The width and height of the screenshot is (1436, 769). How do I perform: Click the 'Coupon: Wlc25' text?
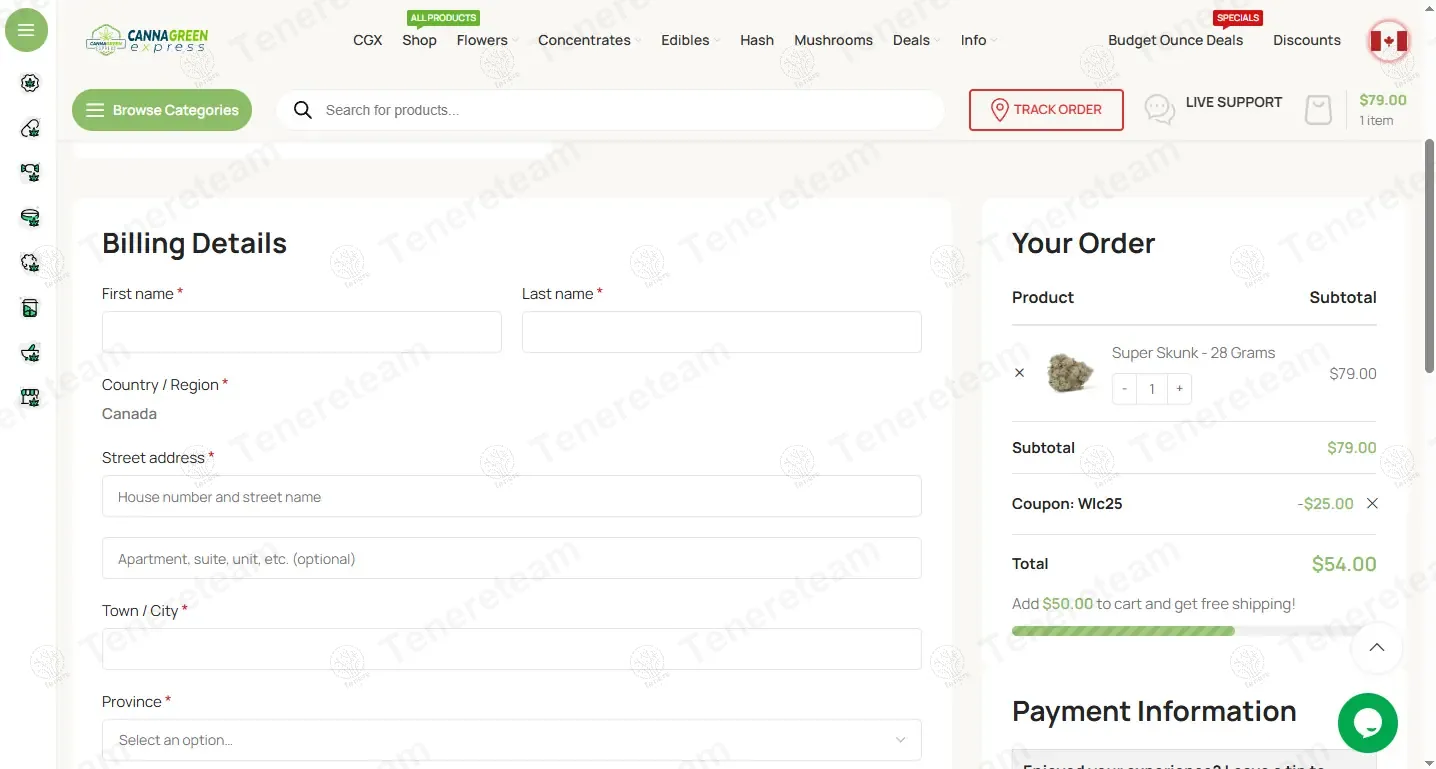pyautogui.click(x=1067, y=504)
